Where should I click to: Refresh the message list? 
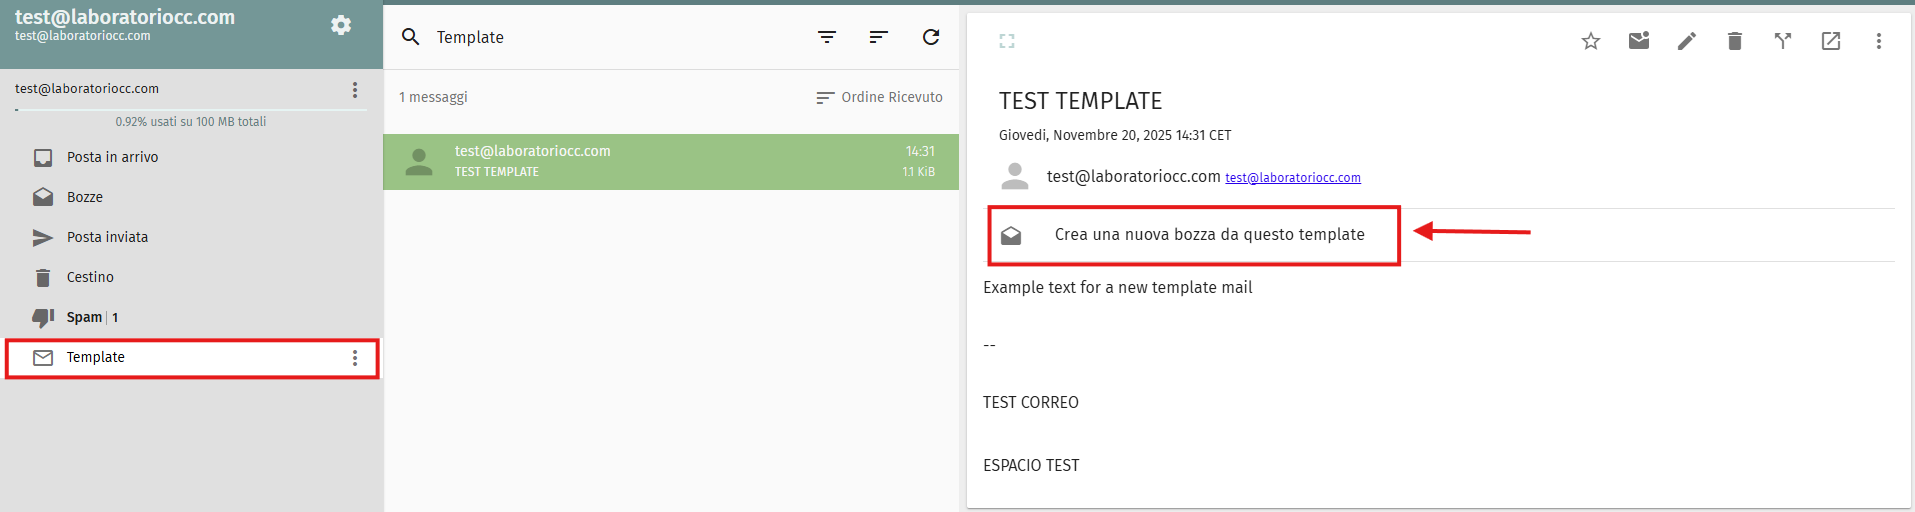930,37
